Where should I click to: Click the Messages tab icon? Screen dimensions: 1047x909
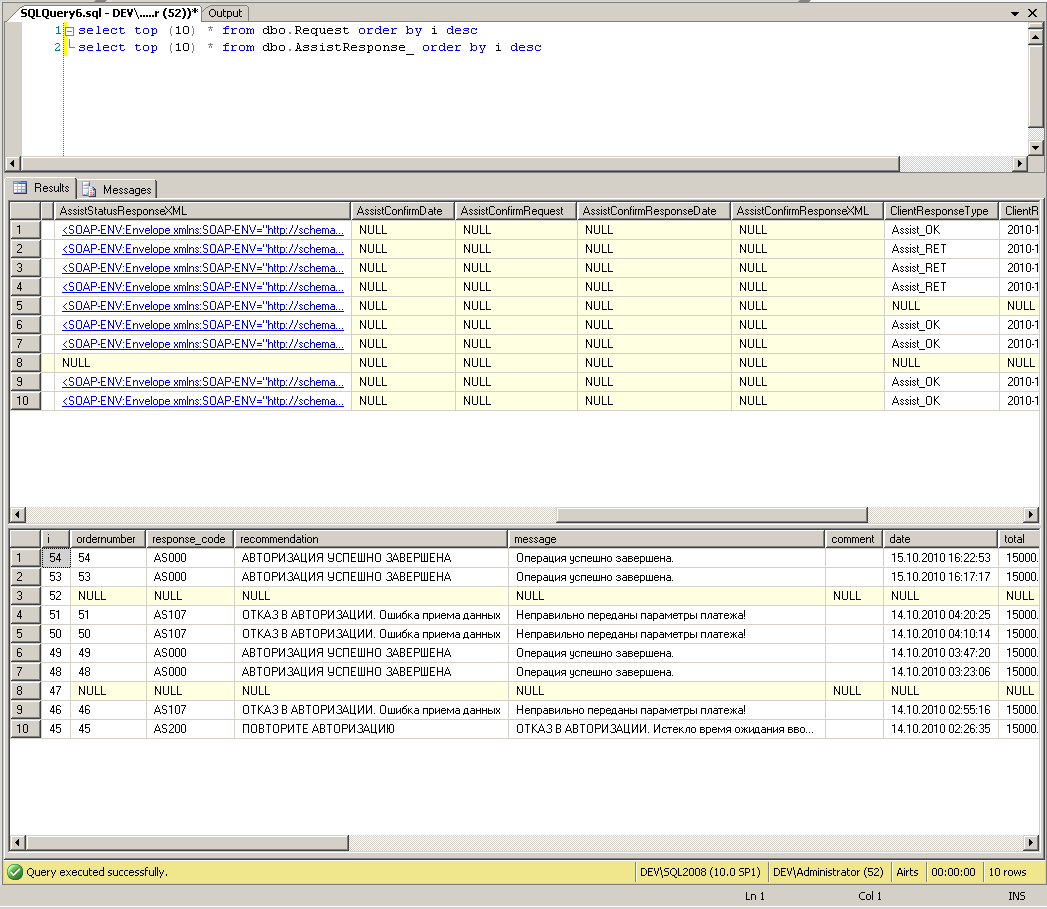click(x=88, y=189)
